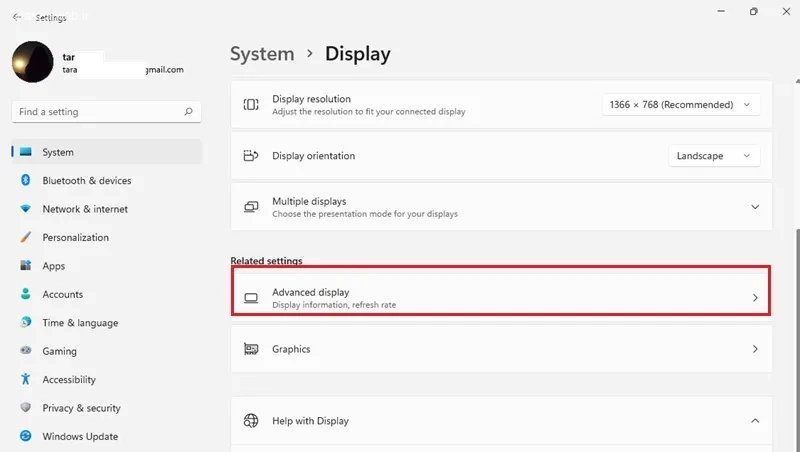This screenshot has height=452, width=800.
Task: Click the Advanced display monitor icon
Action: (251, 298)
